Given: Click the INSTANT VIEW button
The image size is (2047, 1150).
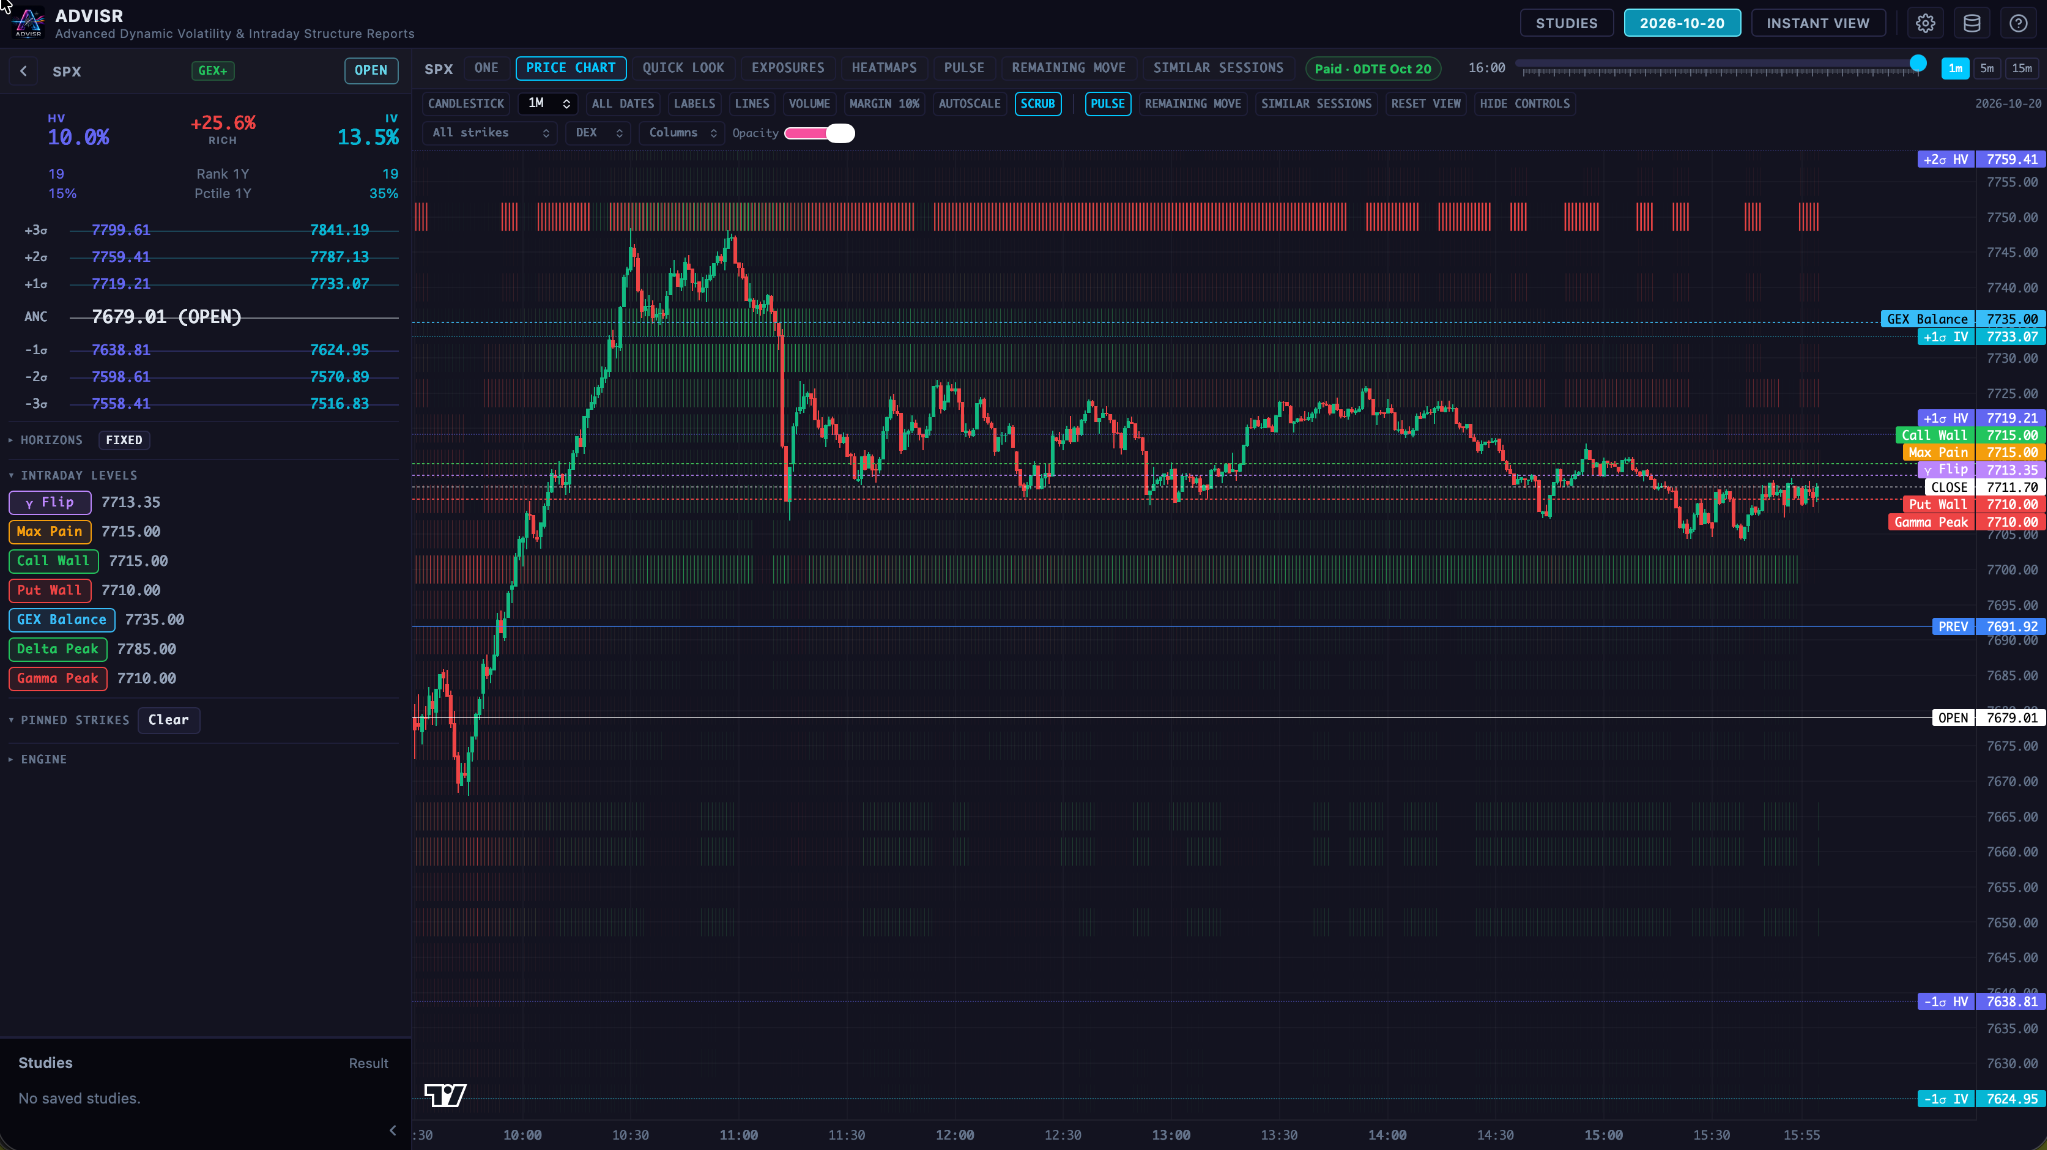Looking at the screenshot, I should [1817, 23].
